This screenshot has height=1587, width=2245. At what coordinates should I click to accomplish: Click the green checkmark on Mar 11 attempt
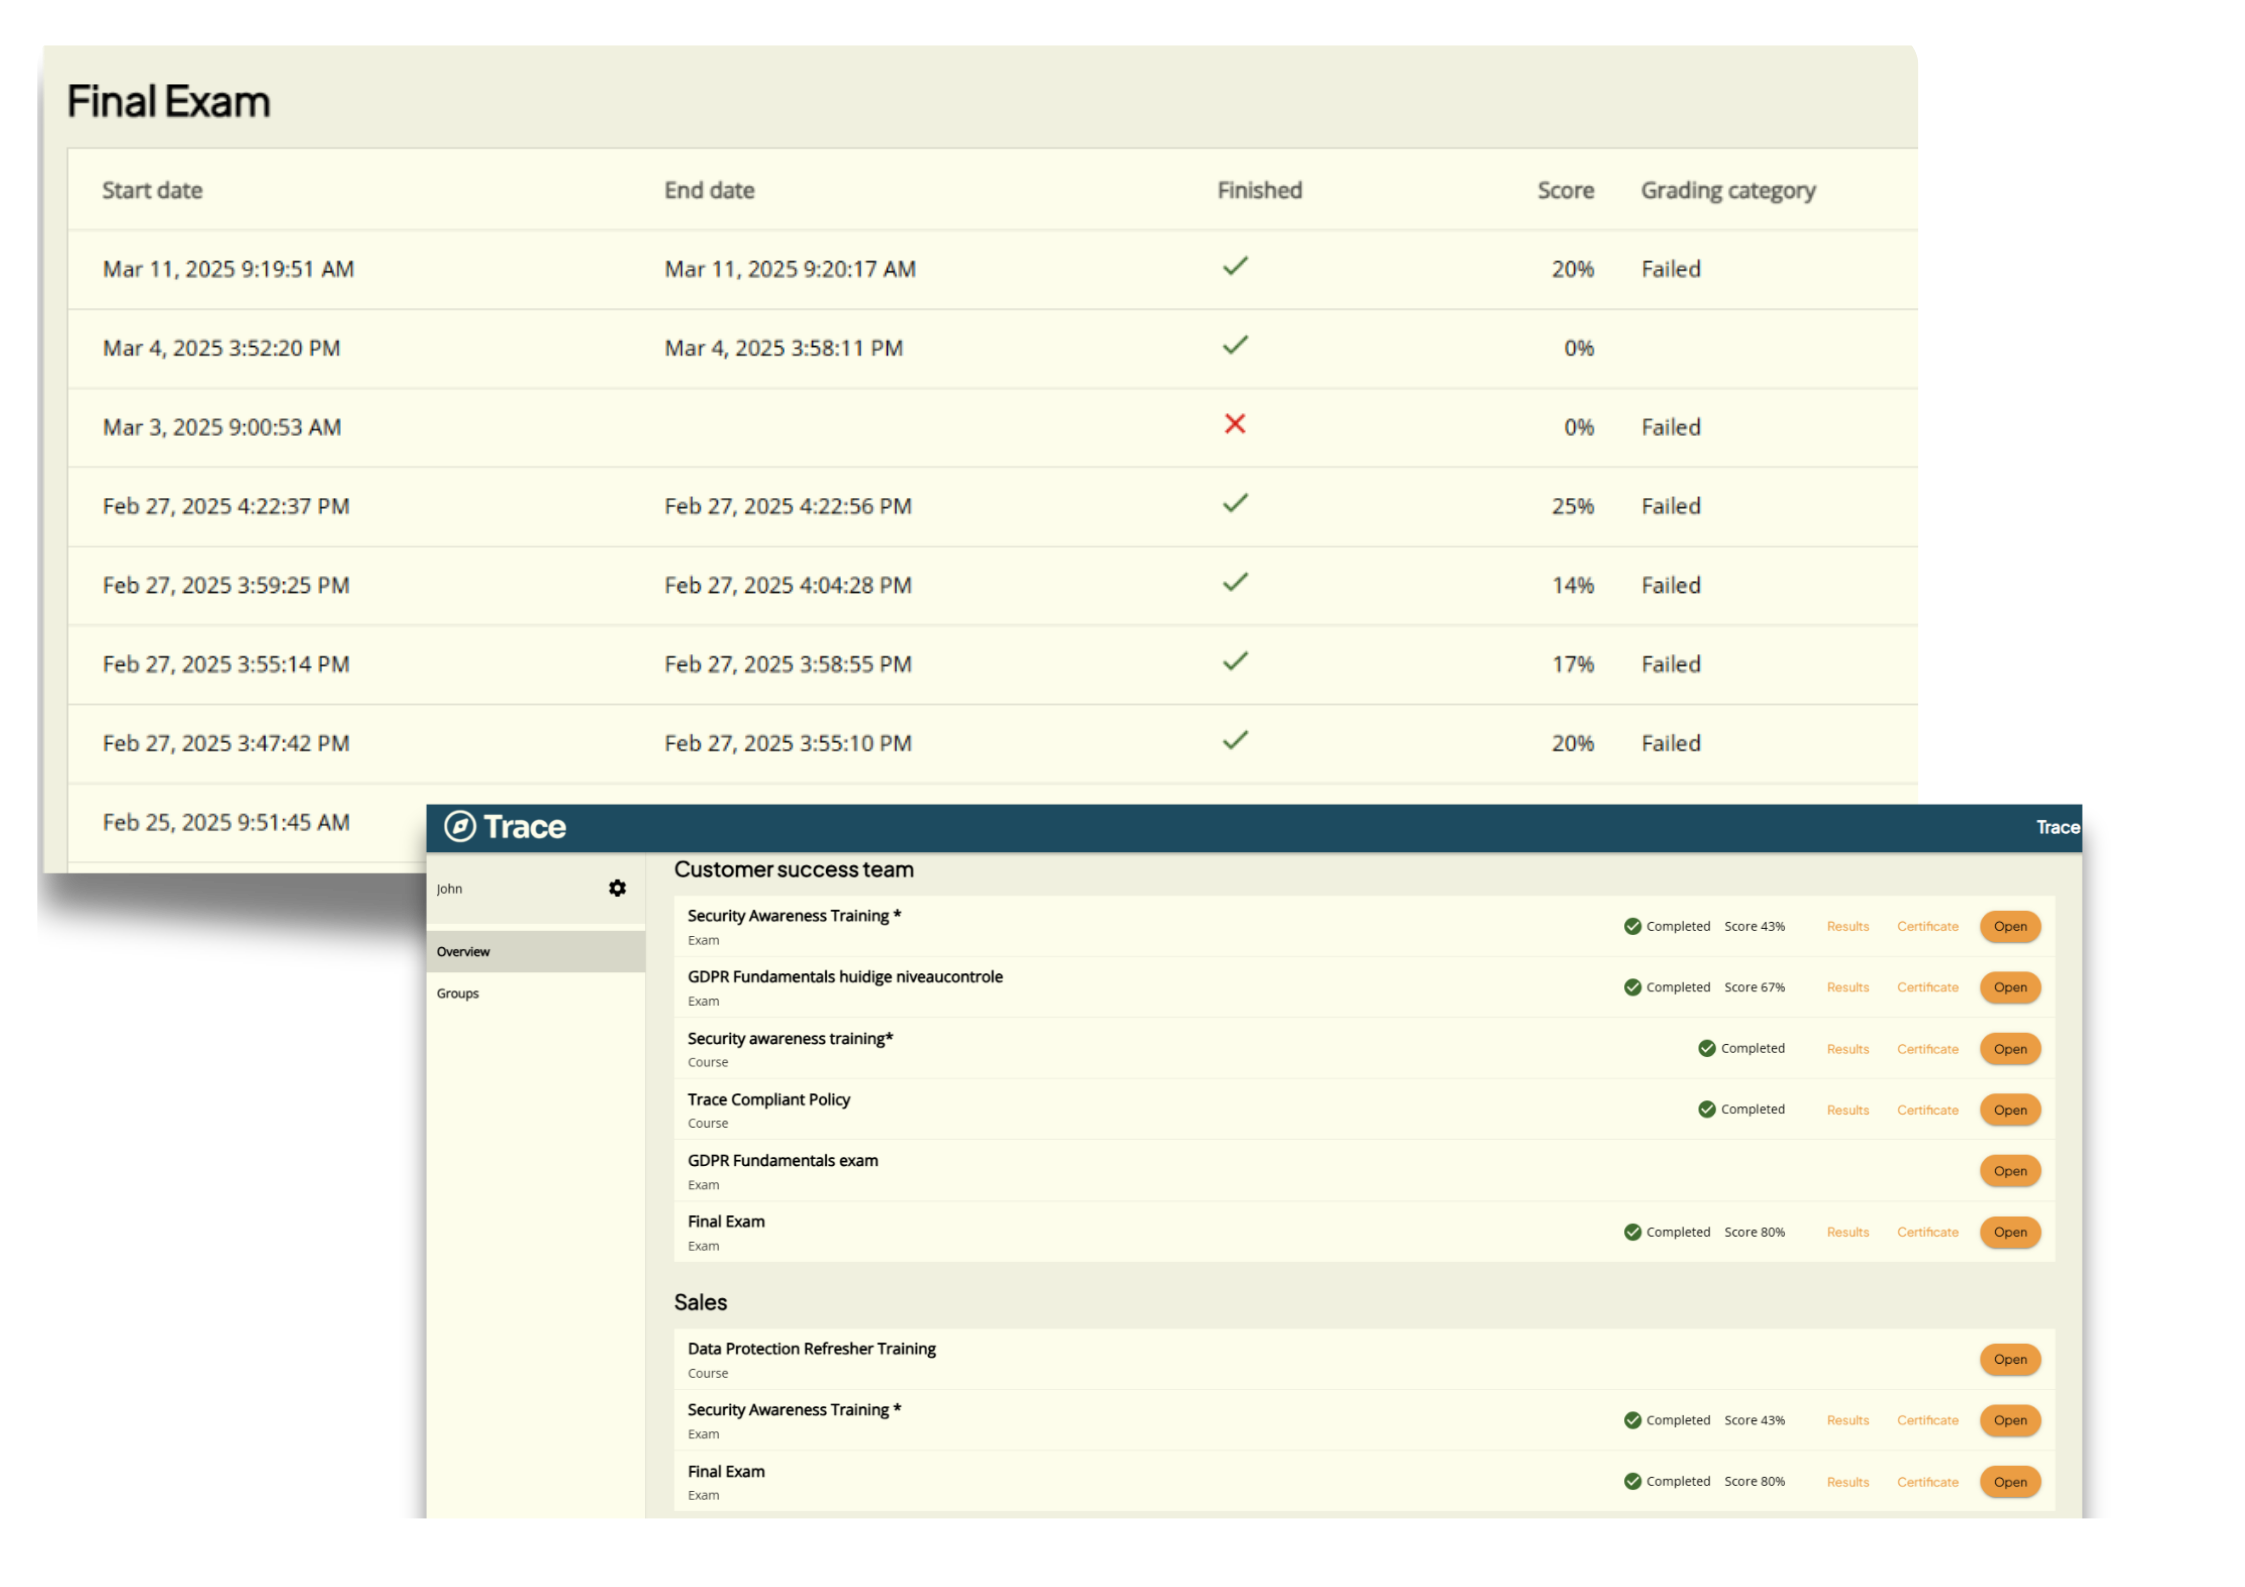click(x=1235, y=266)
